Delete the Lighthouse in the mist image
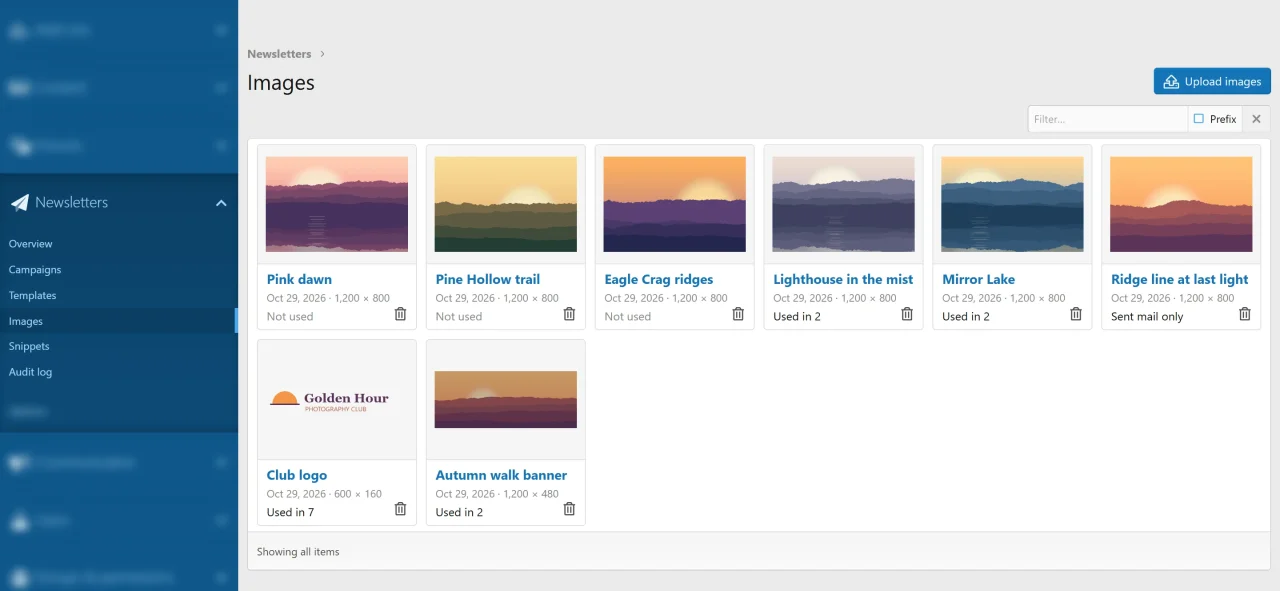 coord(907,314)
